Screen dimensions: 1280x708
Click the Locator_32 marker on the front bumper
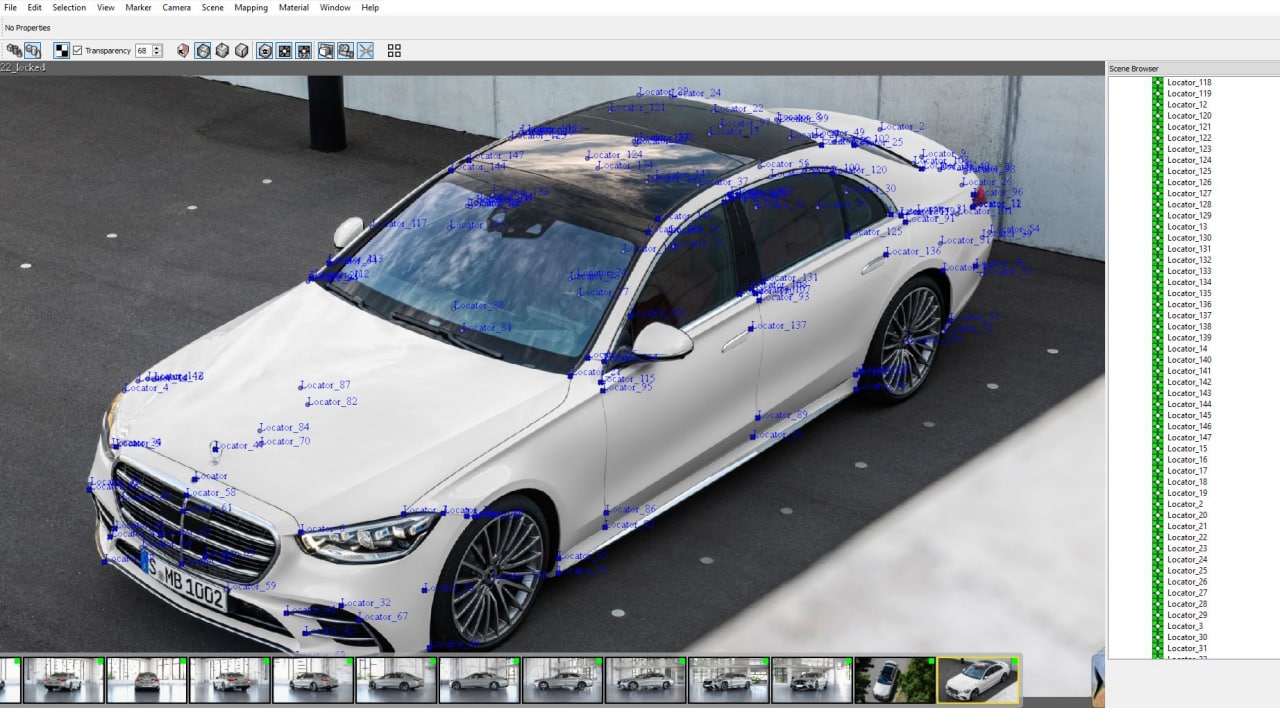coord(365,603)
